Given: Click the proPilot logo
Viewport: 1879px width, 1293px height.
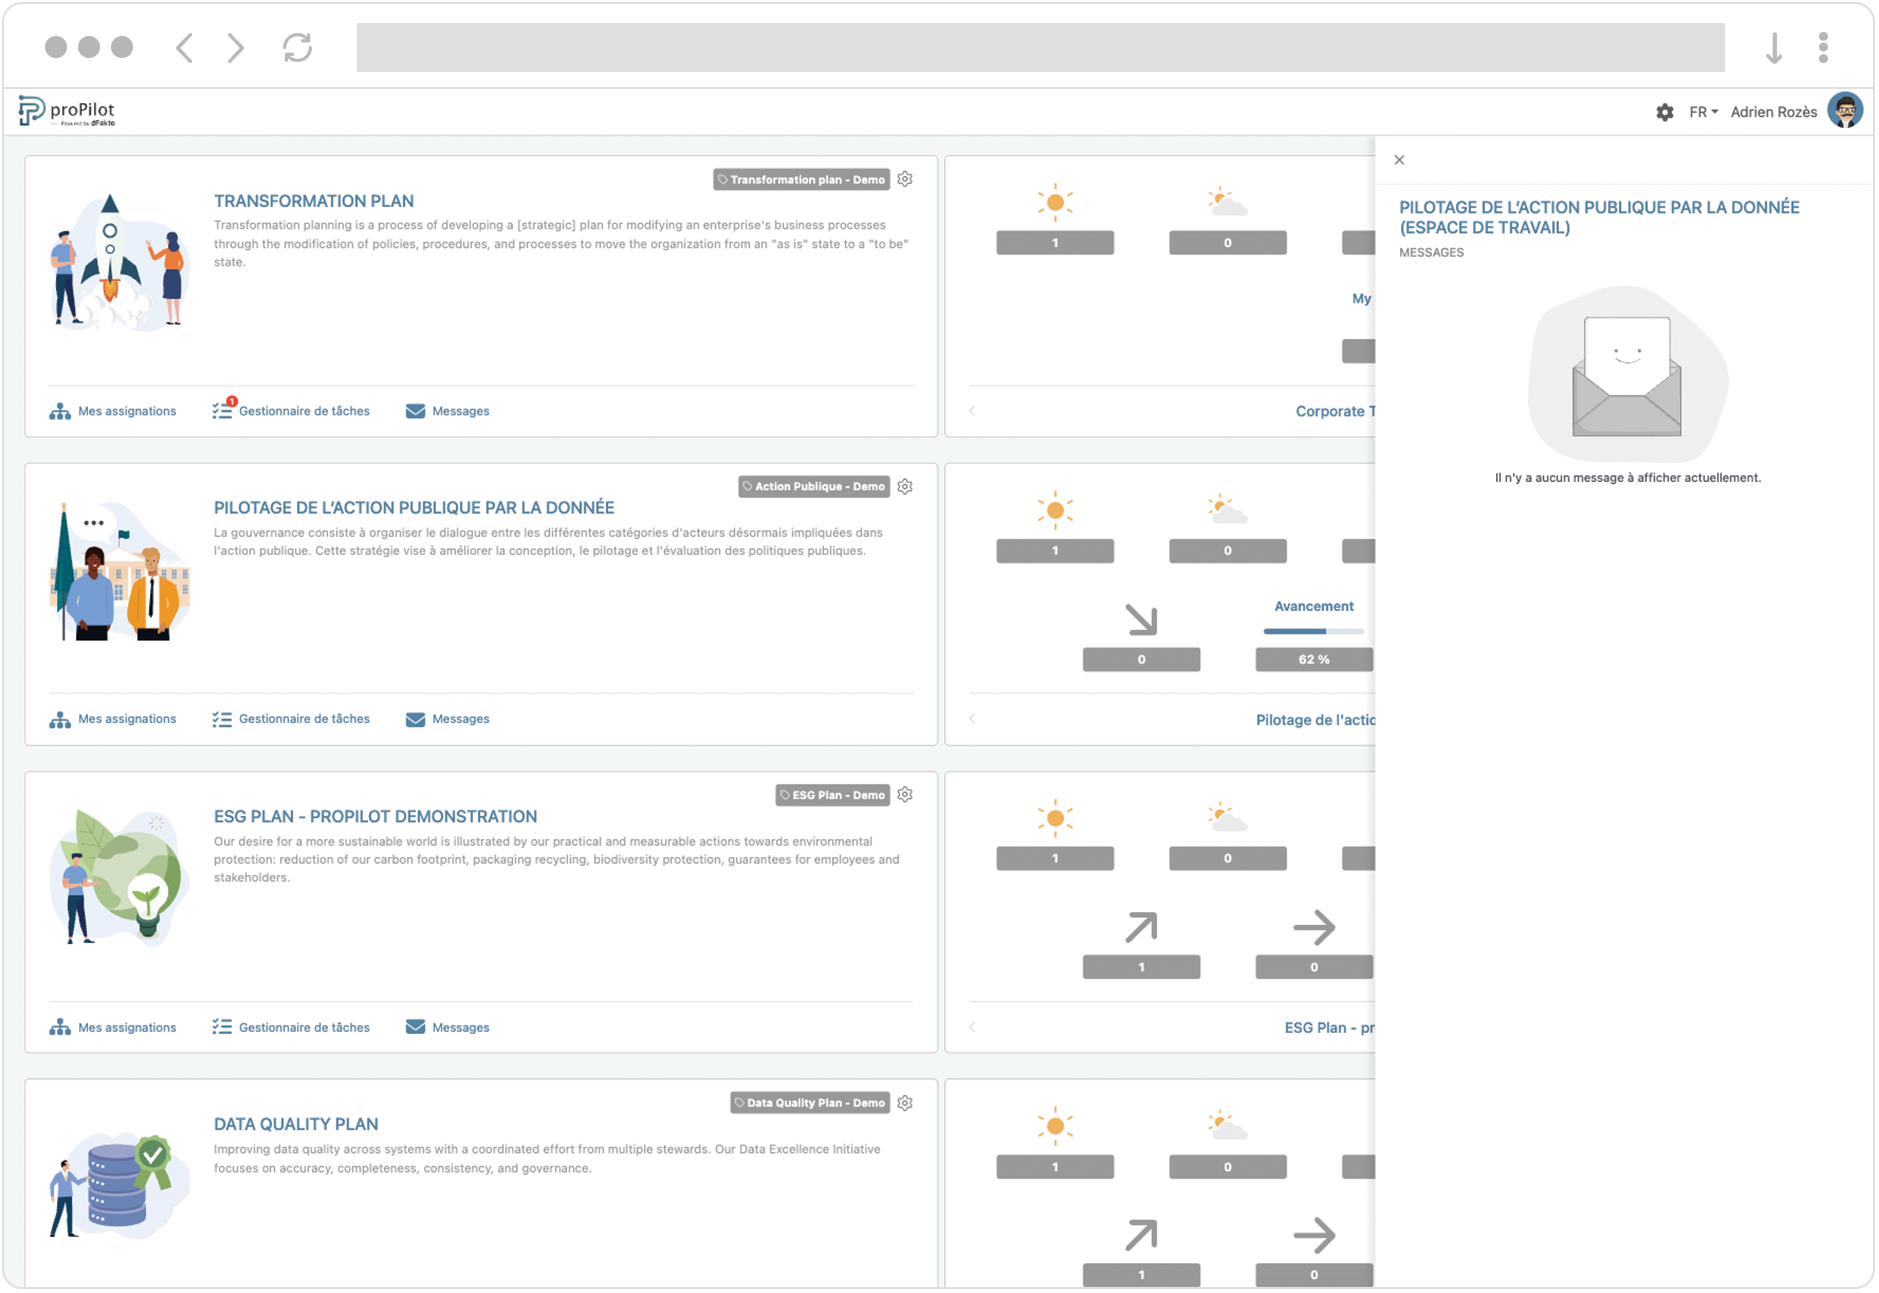Looking at the screenshot, I should pos(68,112).
